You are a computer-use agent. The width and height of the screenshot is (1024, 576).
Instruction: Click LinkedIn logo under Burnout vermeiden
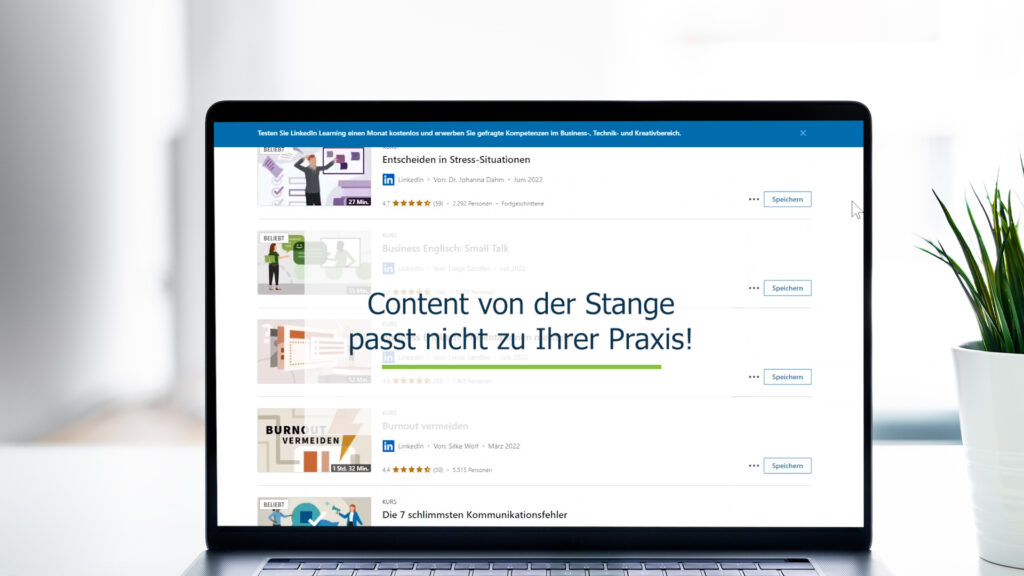coord(388,446)
